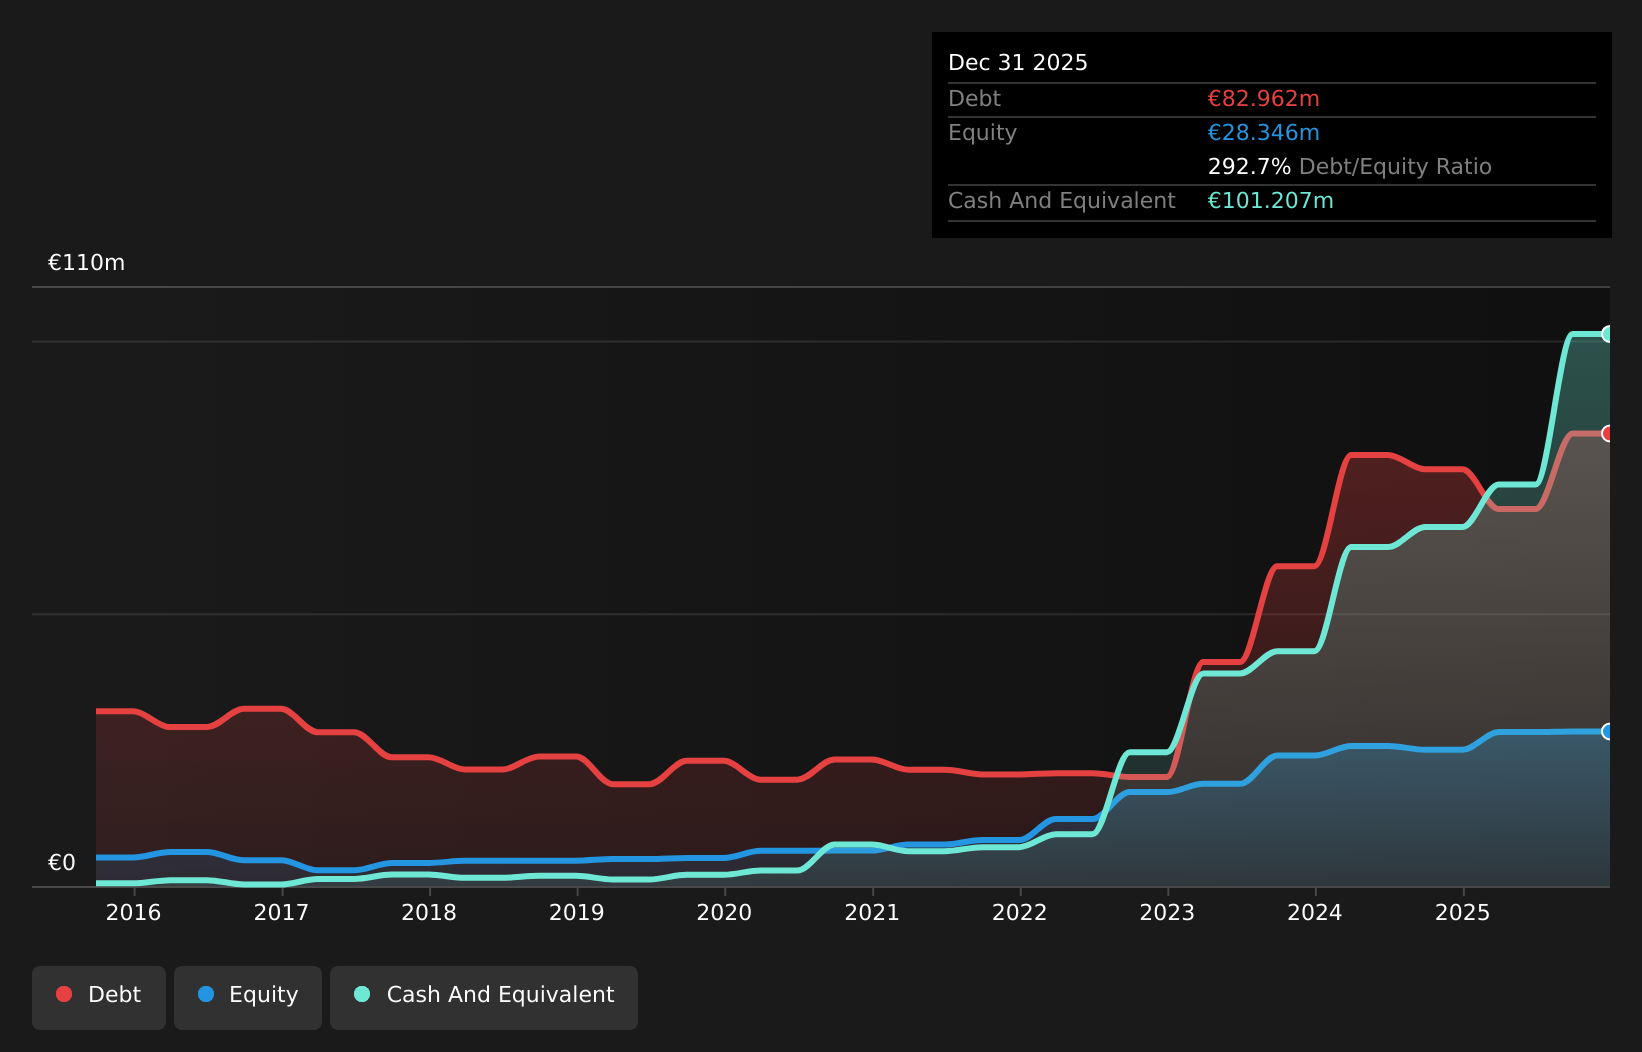Screen dimensions: 1642x1052
Task: Click the Equity endpoint marker at Dec 2025
Action: (1608, 731)
